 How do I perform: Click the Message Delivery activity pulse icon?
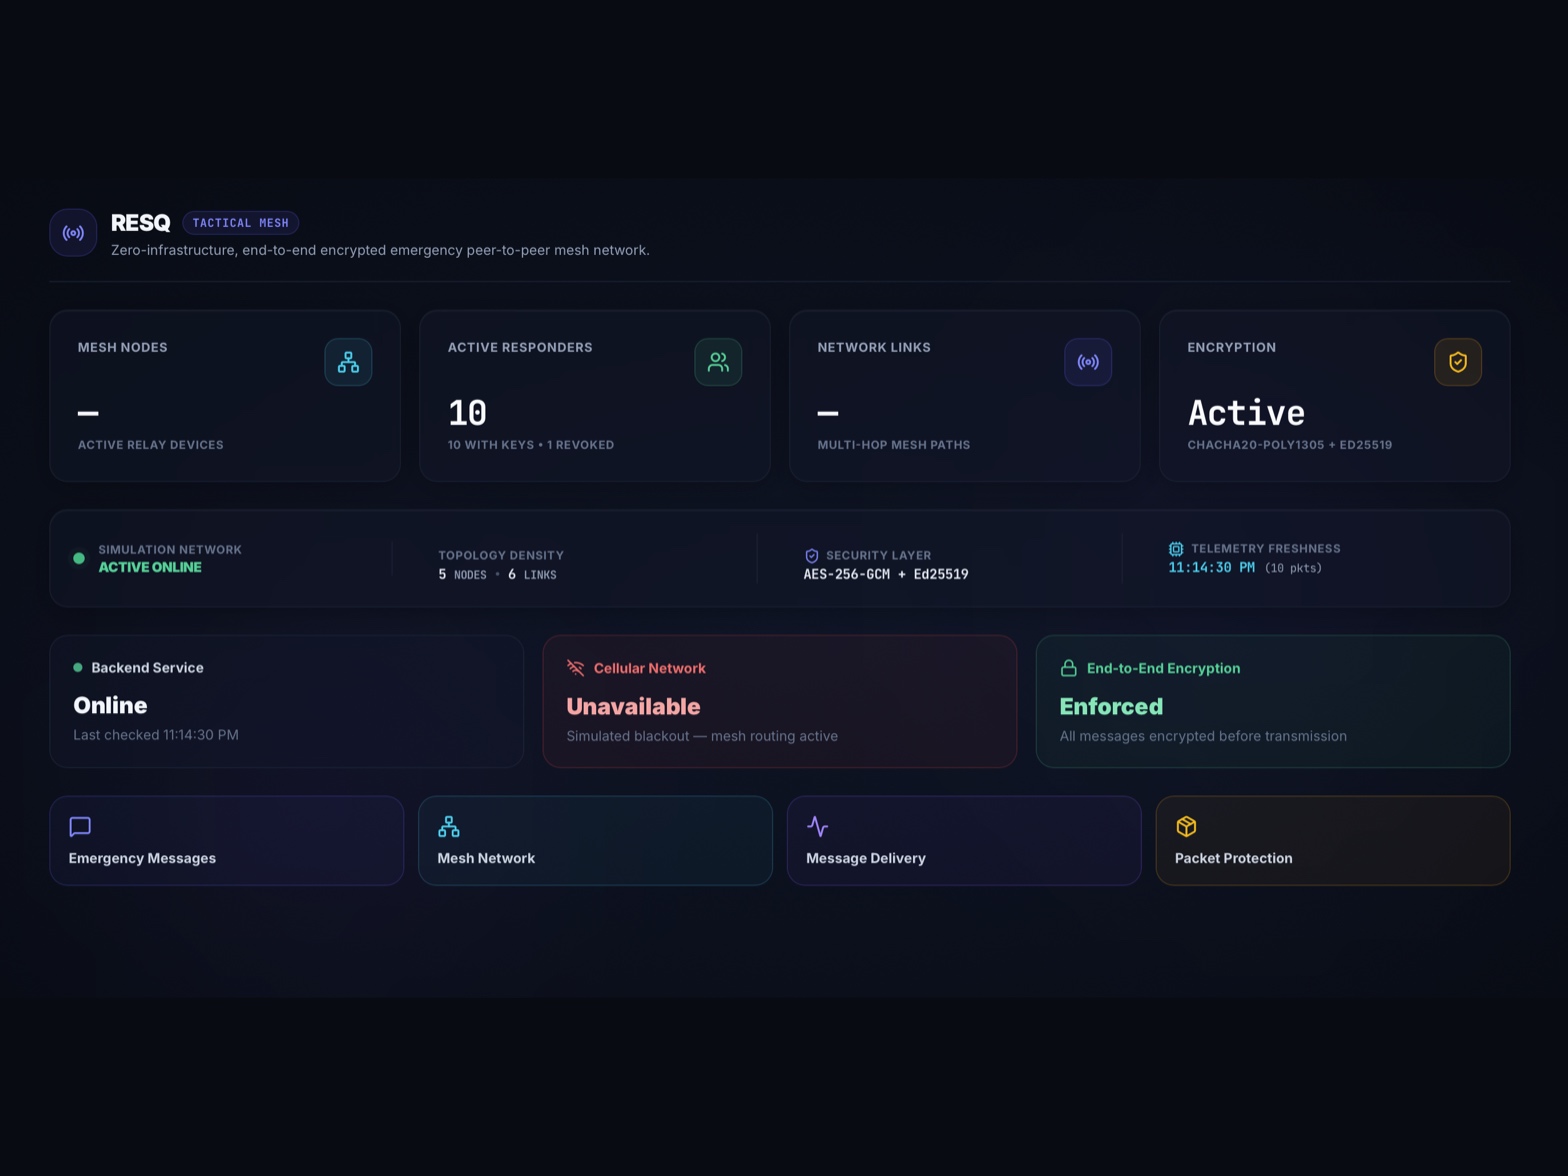(x=818, y=826)
